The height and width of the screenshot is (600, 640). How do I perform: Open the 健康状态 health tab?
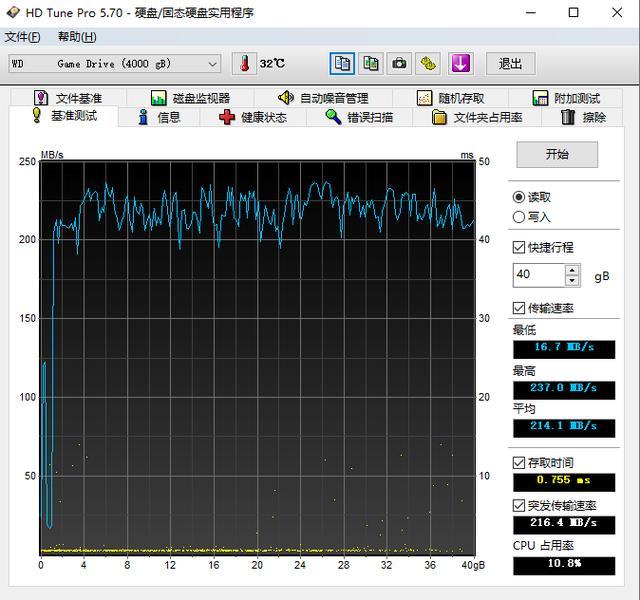(253, 117)
